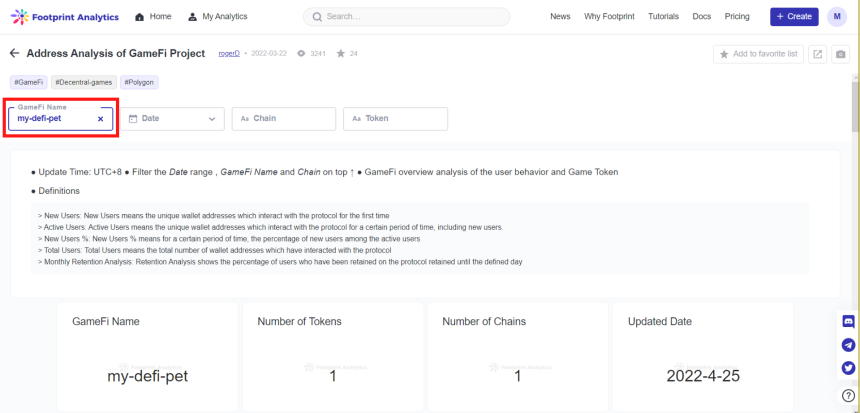This screenshot has height=413, width=860.
Task: Select the #Polygon tag
Action: (139, 82)
